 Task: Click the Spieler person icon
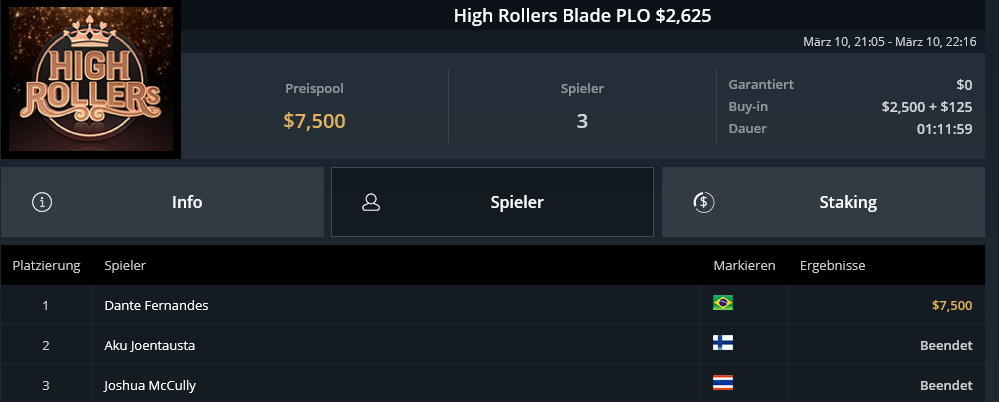(x=371, y=202)
